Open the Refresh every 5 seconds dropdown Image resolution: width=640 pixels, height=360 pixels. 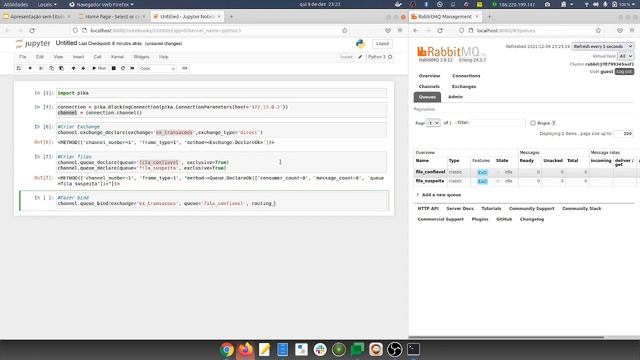(603, 47)
